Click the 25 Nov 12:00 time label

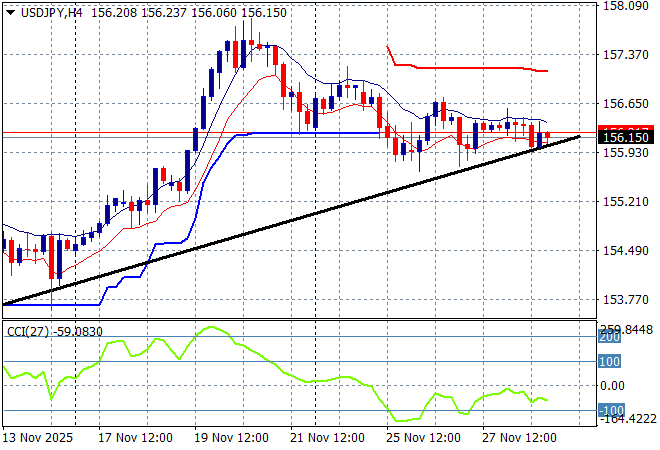point(424,437)
